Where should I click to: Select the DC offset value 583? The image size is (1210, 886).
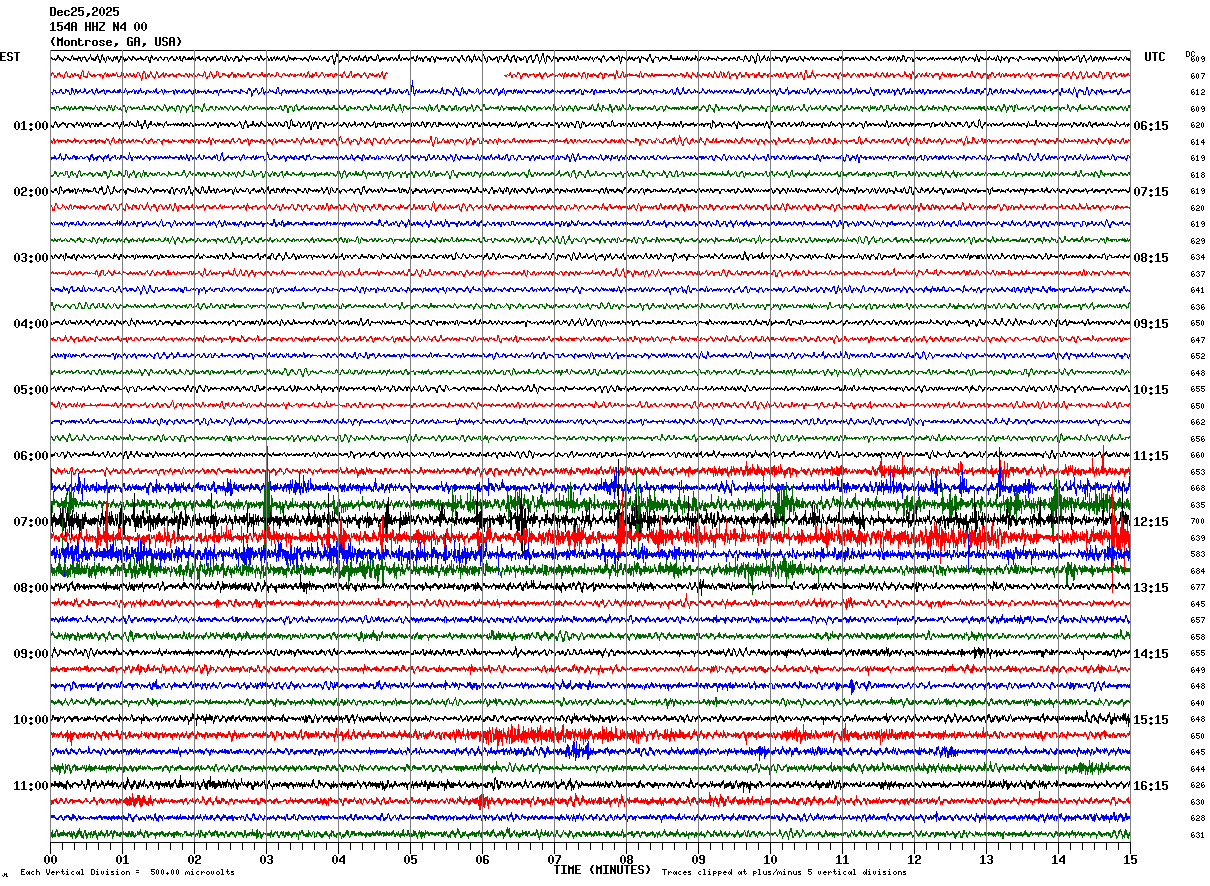pyautogui.click(x=1197, y=555)
